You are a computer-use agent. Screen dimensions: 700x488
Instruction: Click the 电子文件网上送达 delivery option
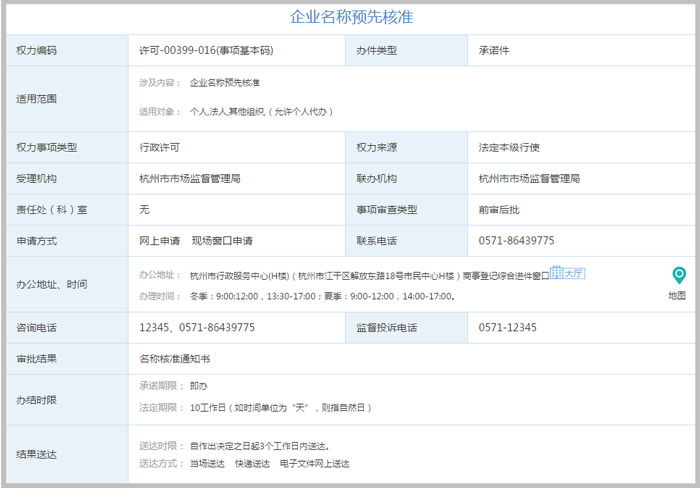point(314,464)
